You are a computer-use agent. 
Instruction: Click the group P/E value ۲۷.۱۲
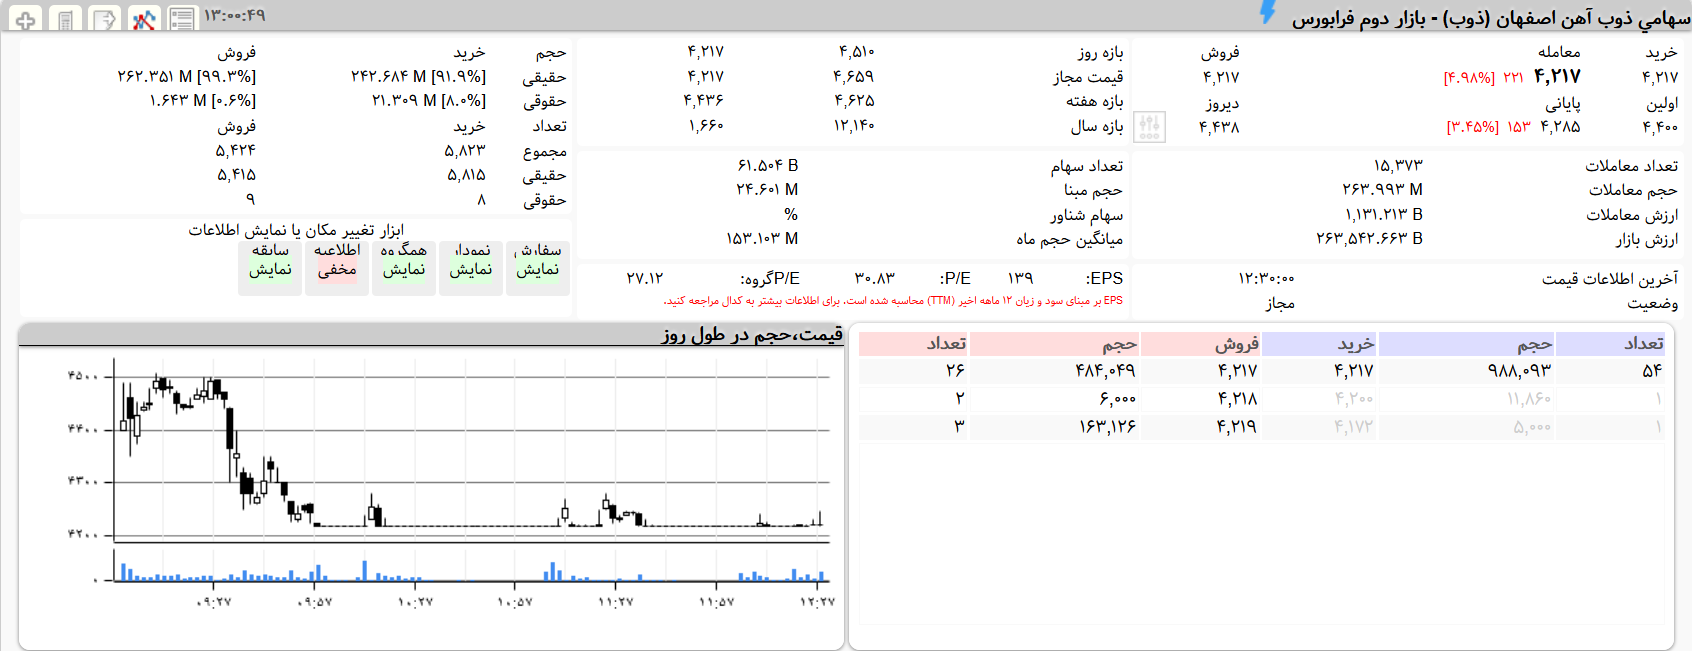[x=645, y=278]
